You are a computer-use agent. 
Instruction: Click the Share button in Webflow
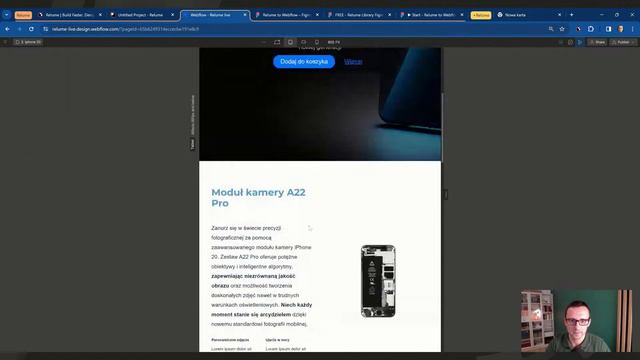point(598,42)
